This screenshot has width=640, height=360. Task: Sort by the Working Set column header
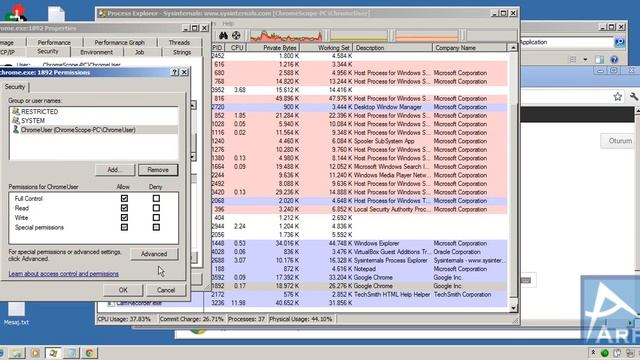coord(327,48)
